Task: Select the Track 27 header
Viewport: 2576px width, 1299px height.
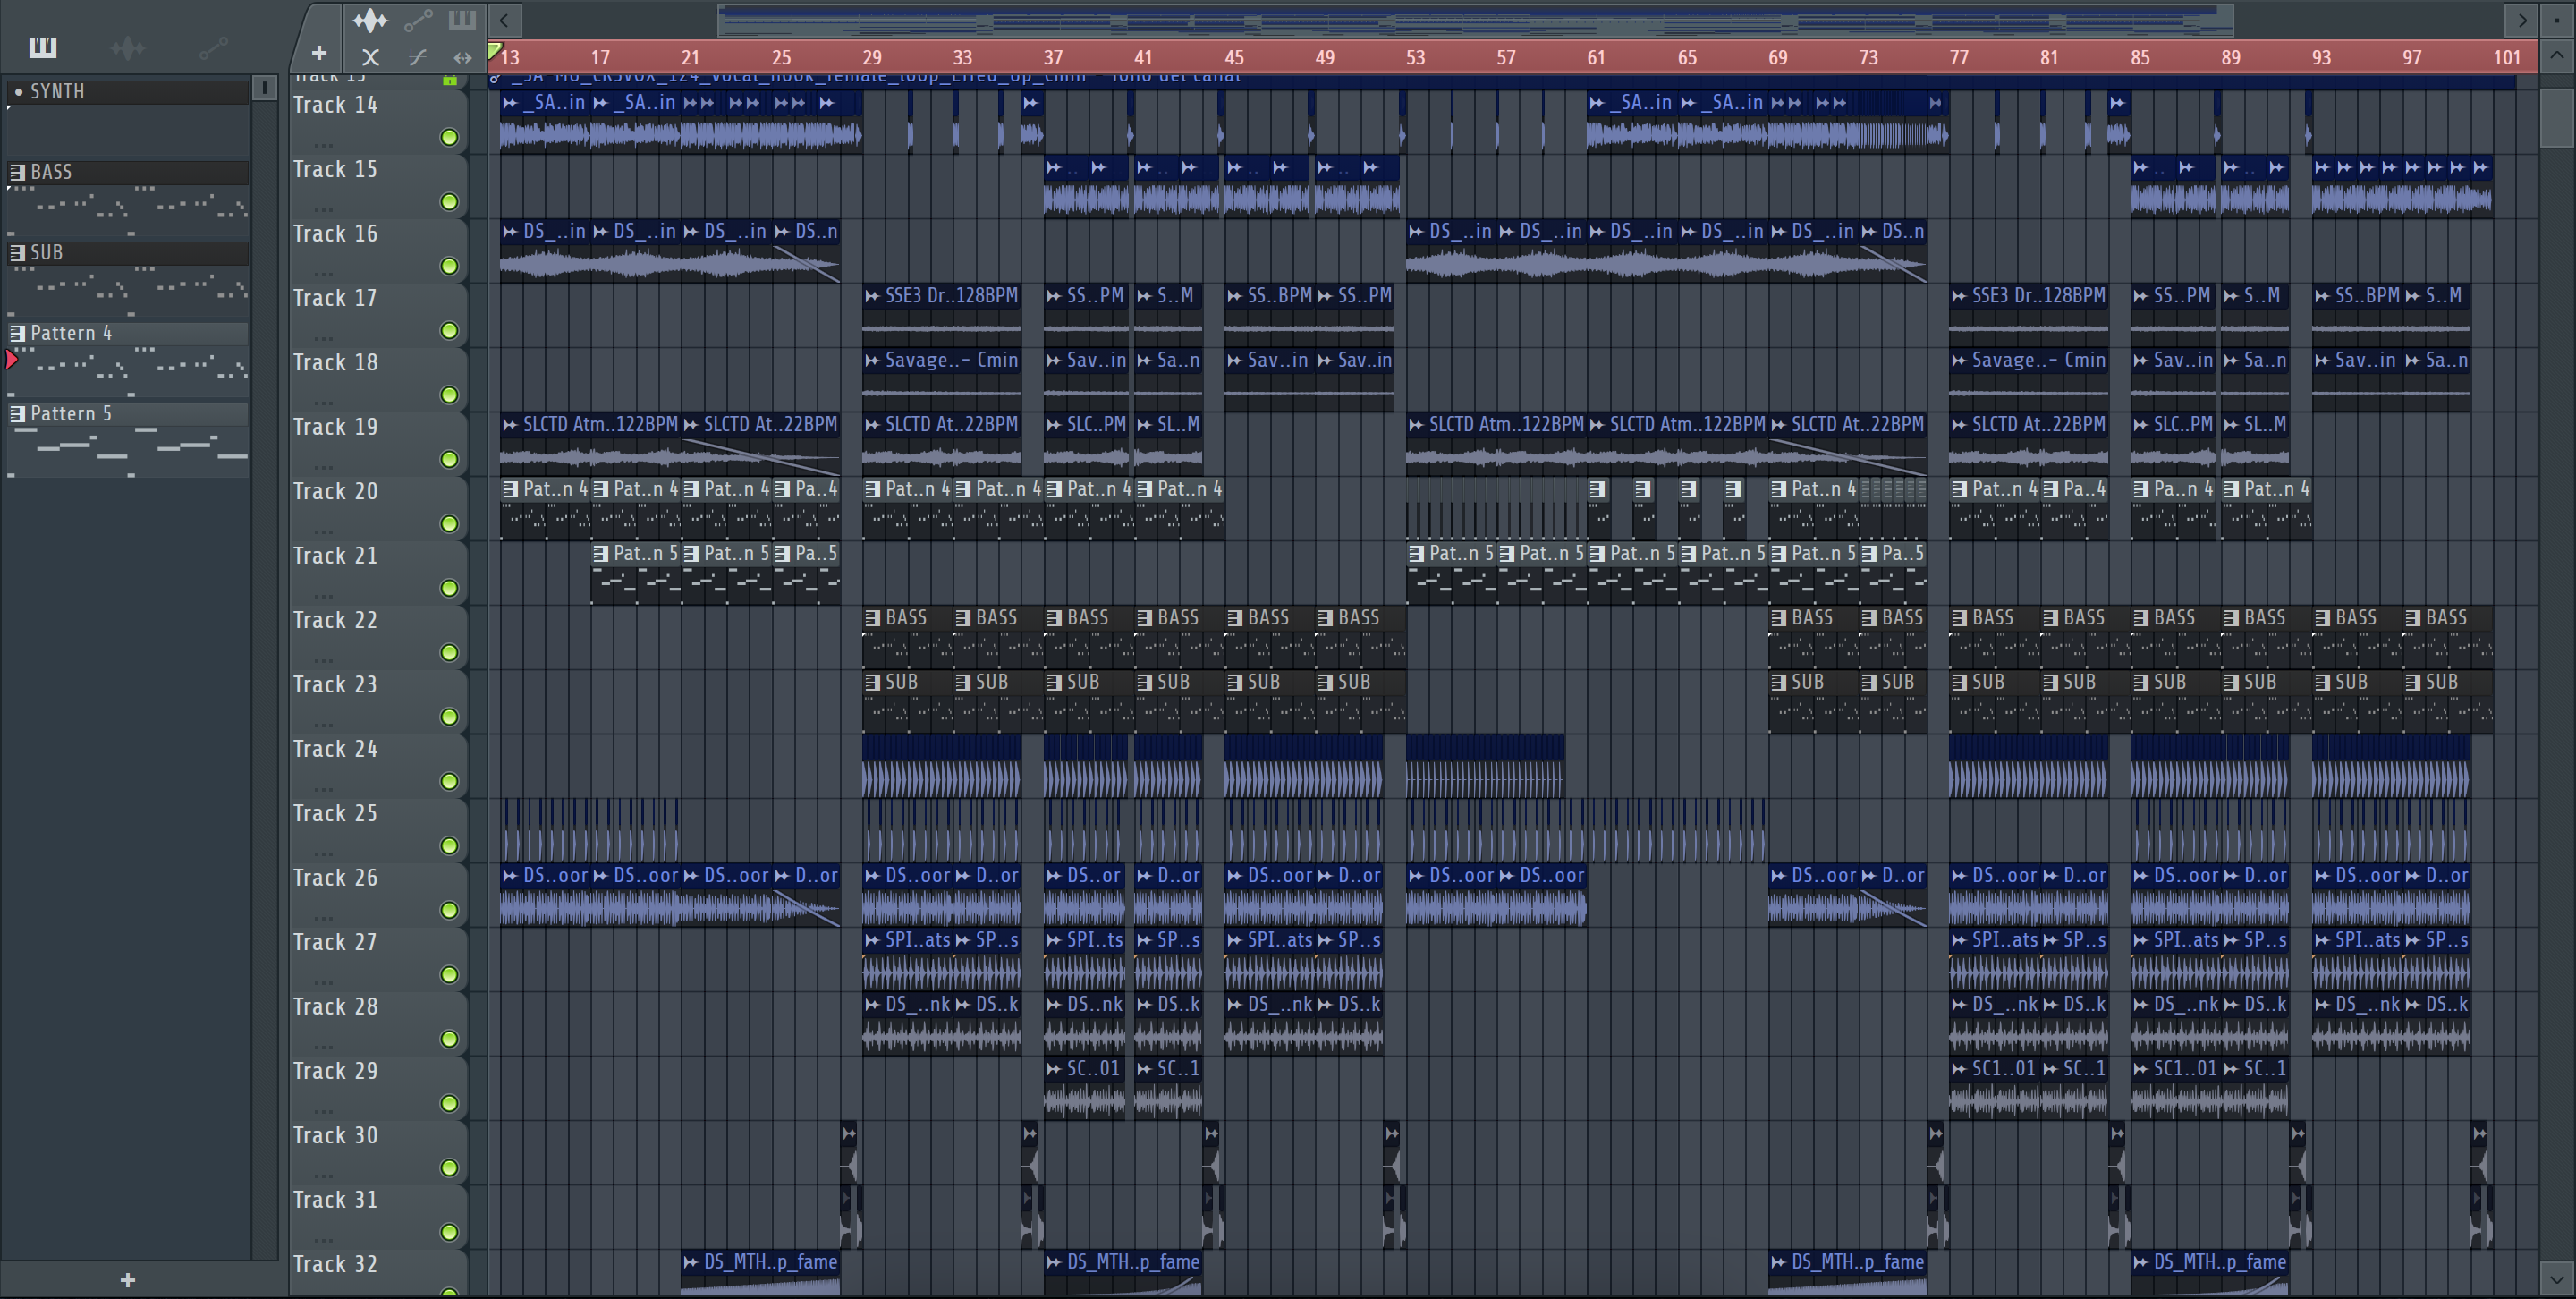Action: point(378,958)
